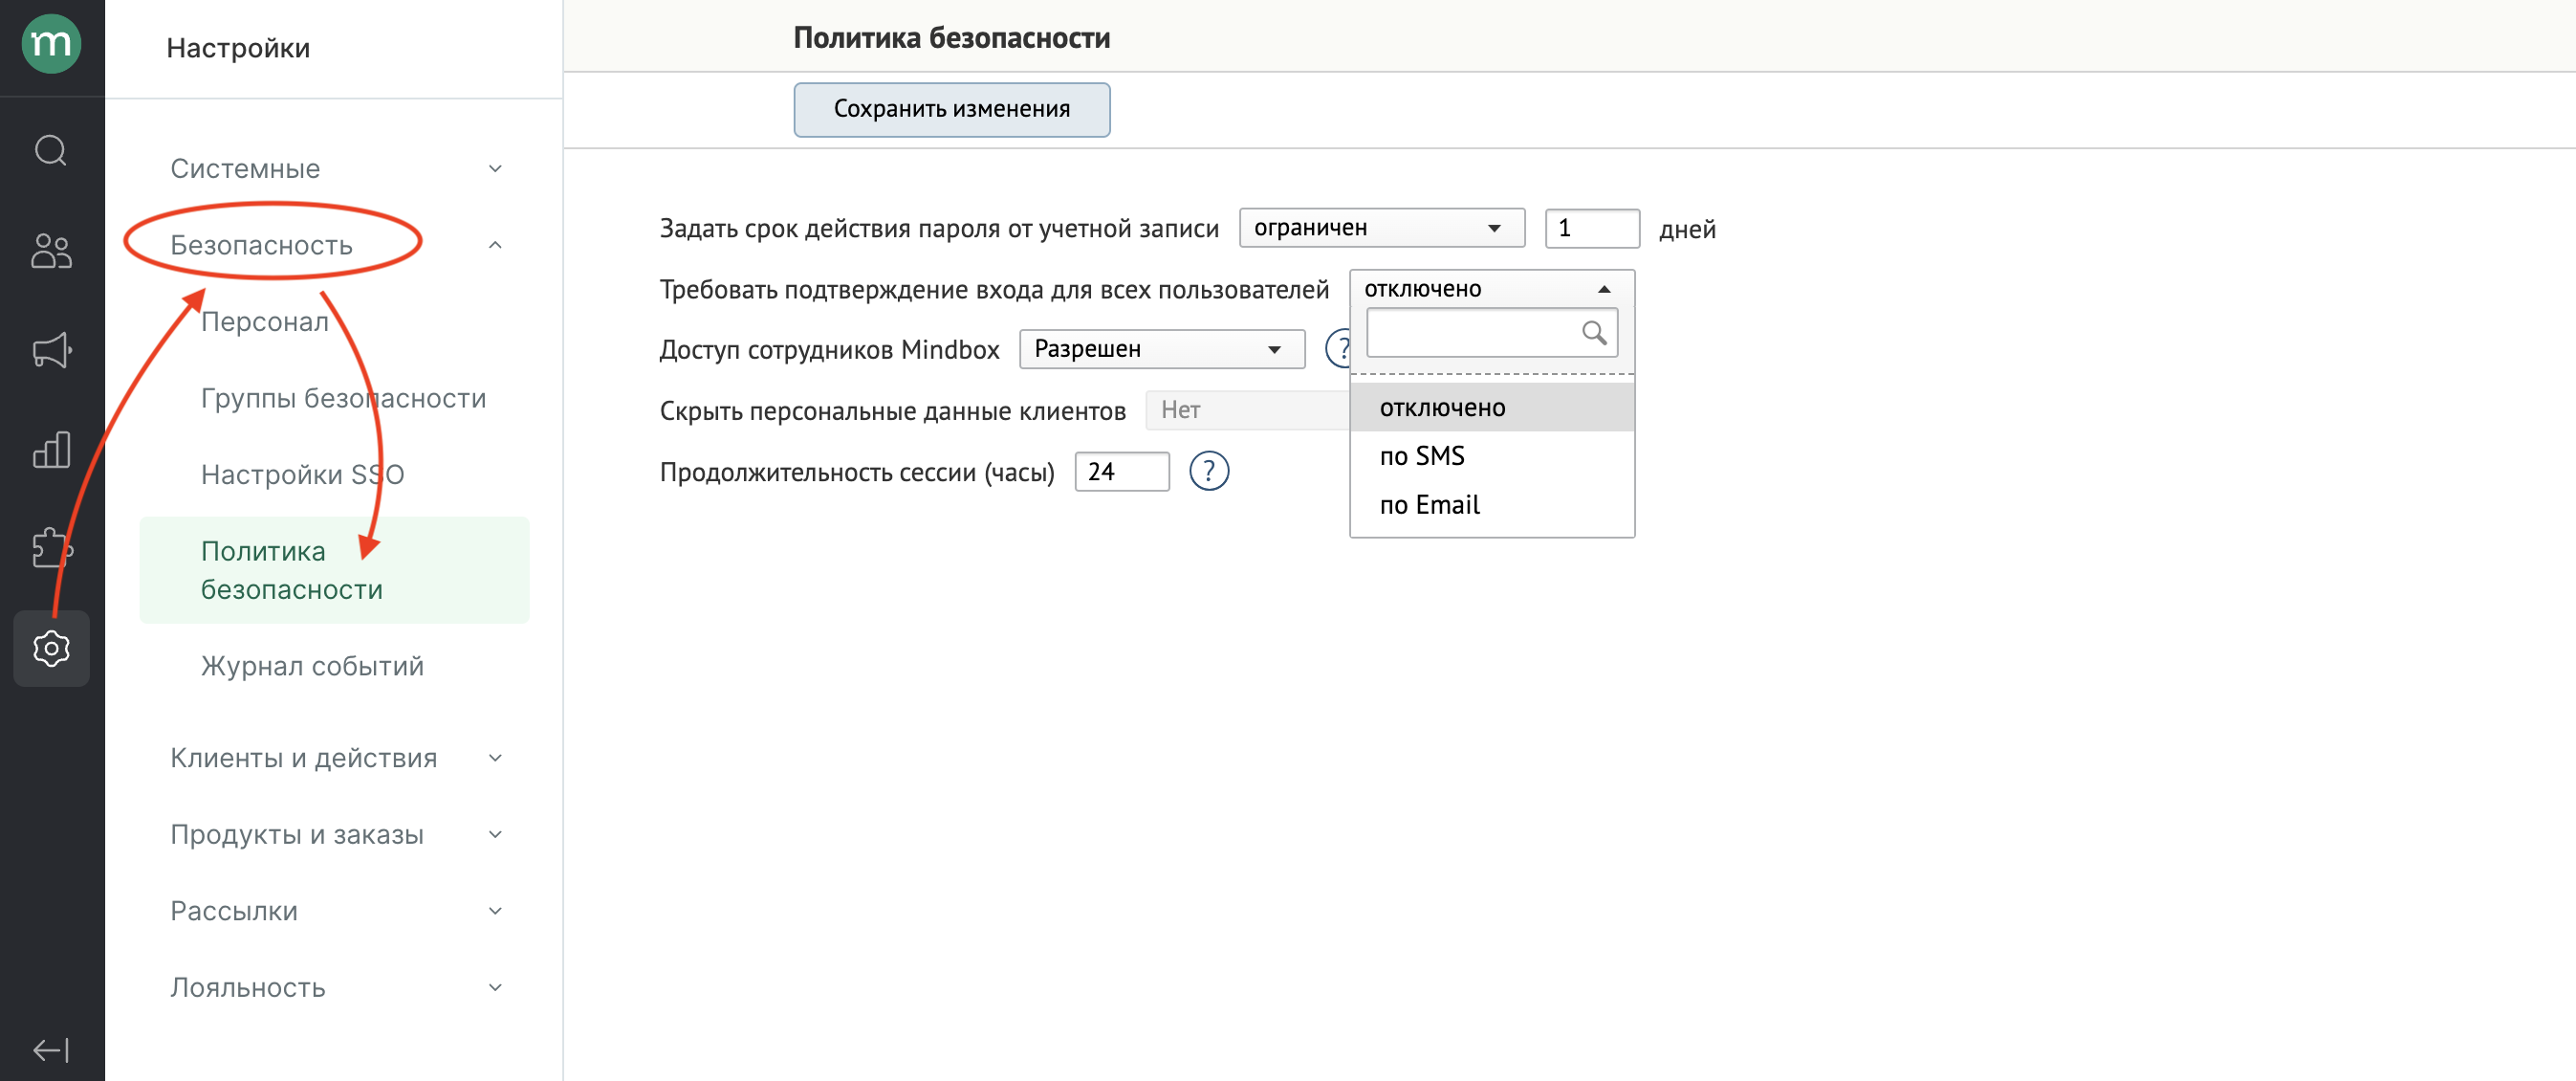Click label Продолжительность сессии (часы)

pyautogui.click(x=857, y=472)
